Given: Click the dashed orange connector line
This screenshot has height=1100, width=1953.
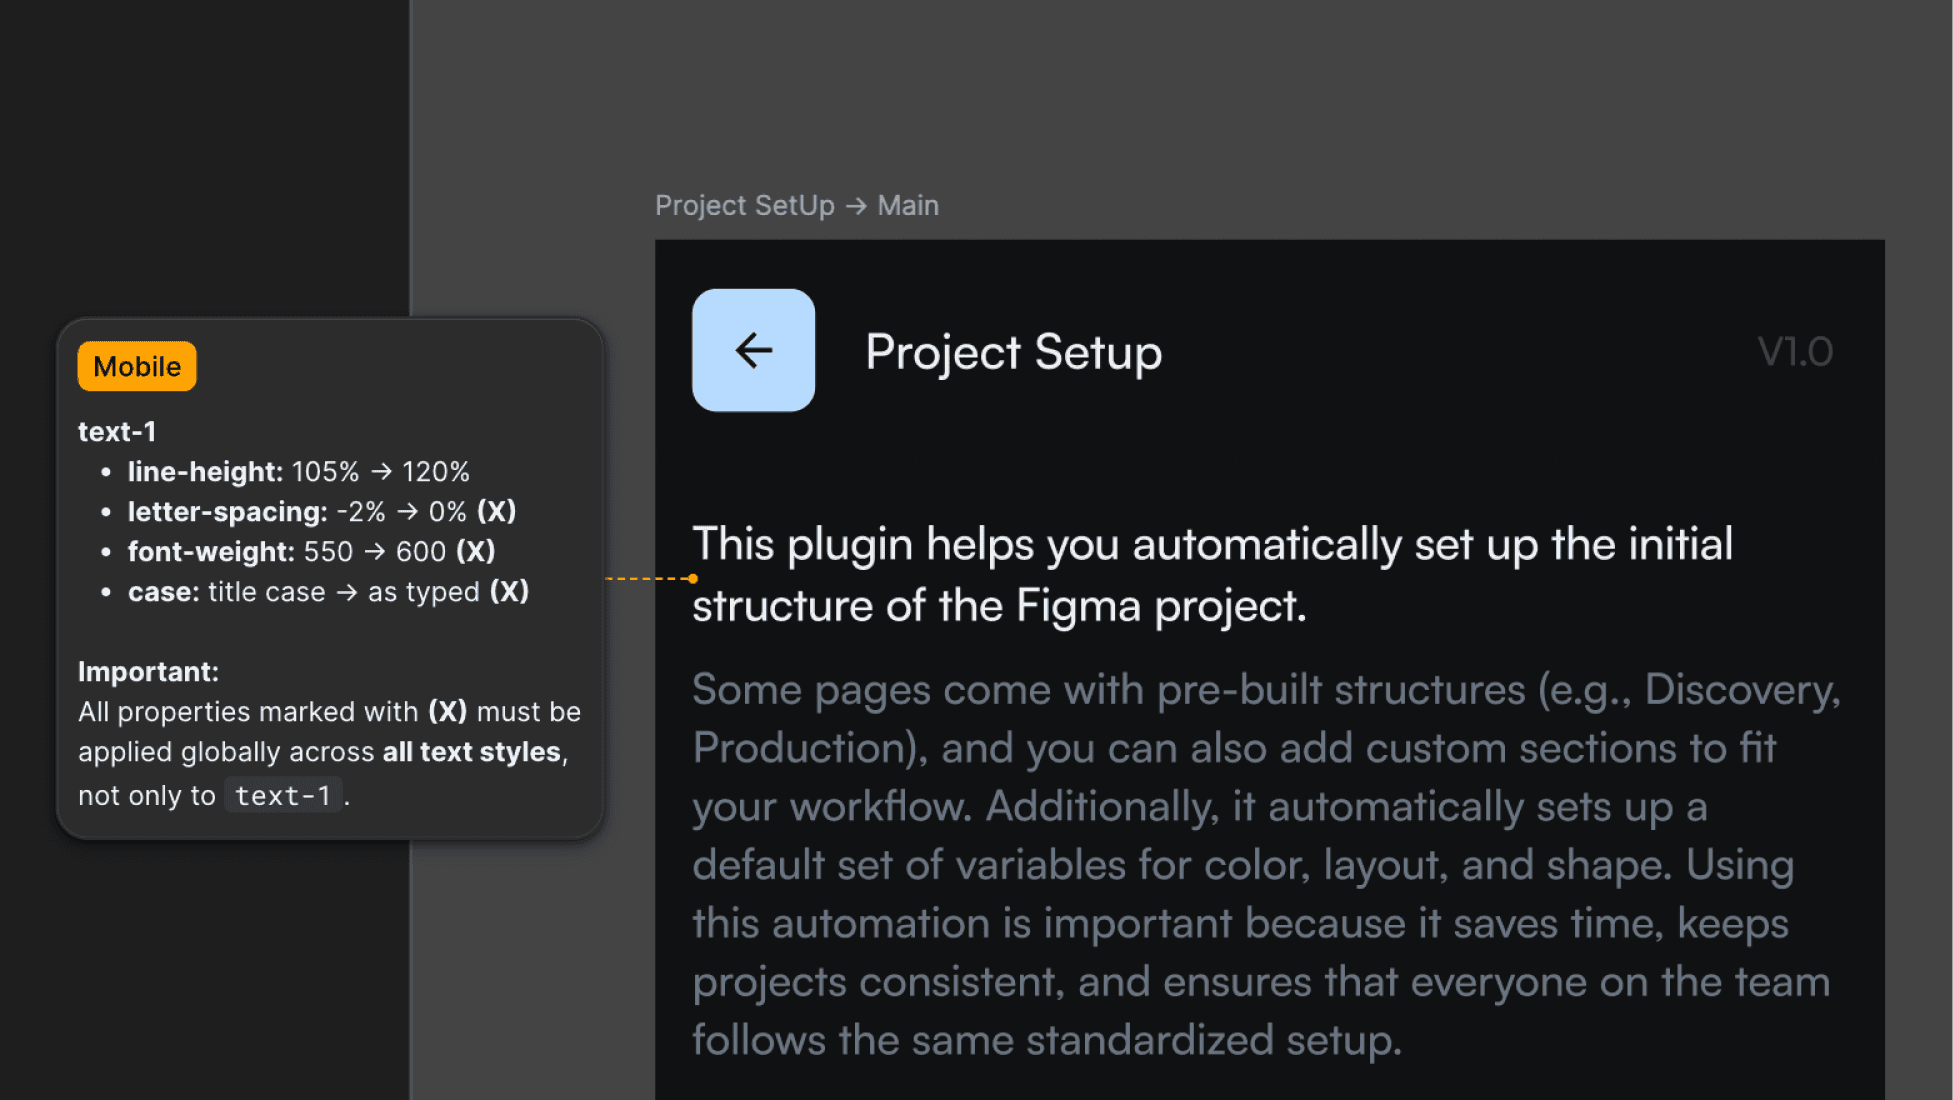Looking at the screenshot, I should pos(646,578).
